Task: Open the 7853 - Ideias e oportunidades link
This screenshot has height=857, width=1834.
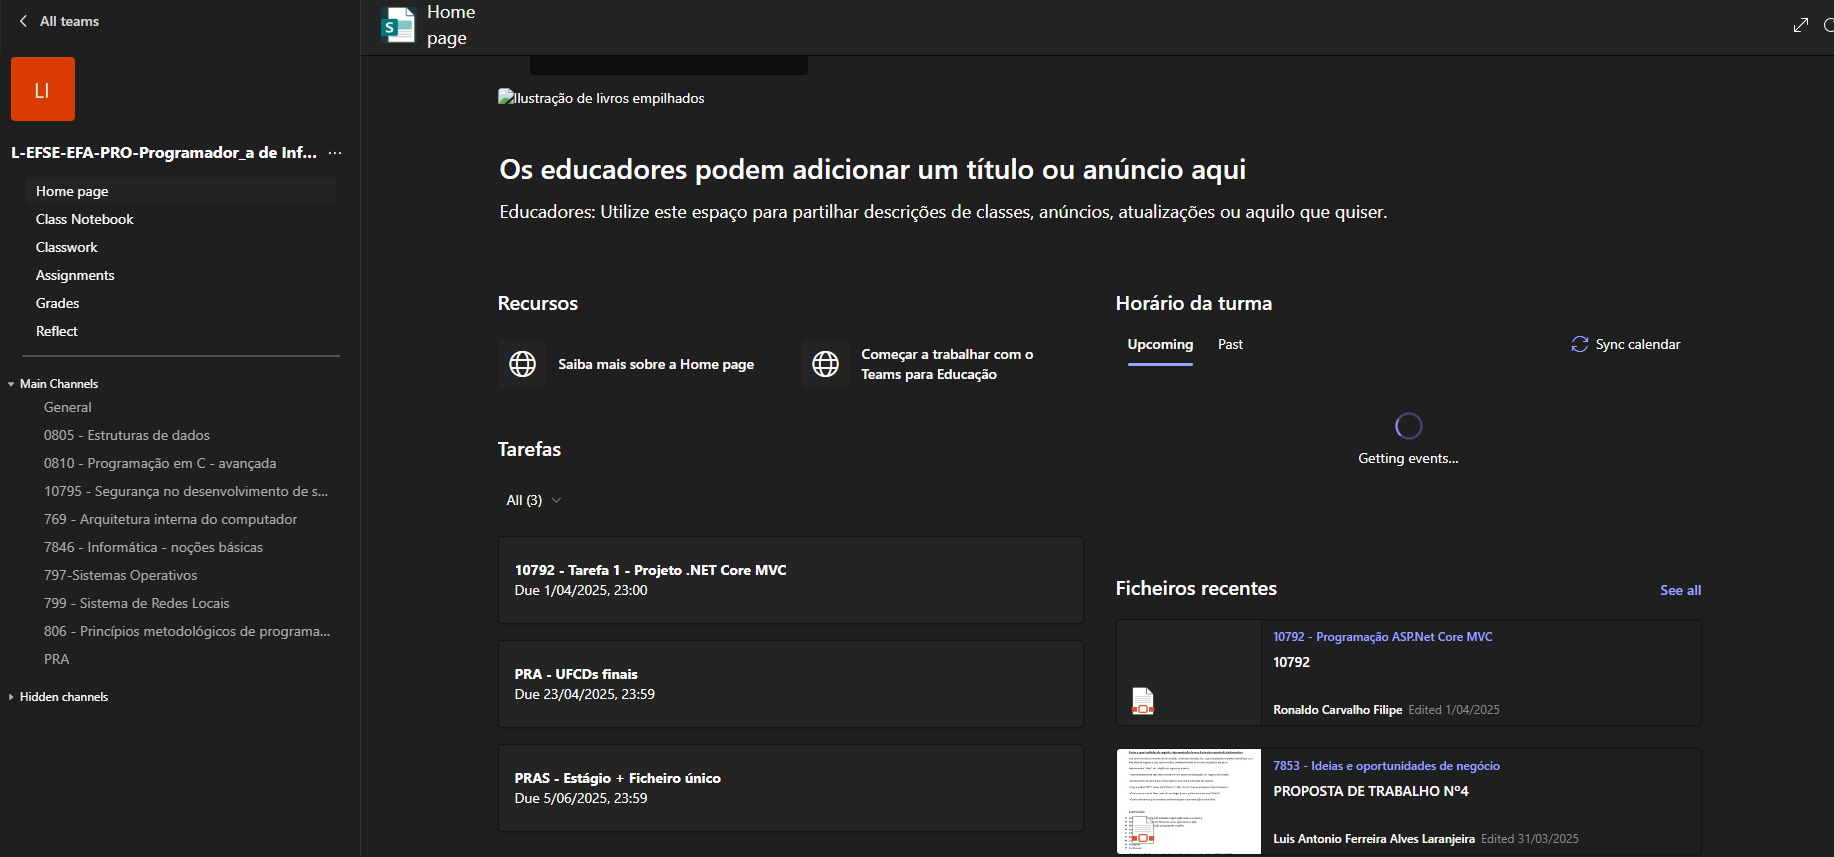Action: point(1386,766)
